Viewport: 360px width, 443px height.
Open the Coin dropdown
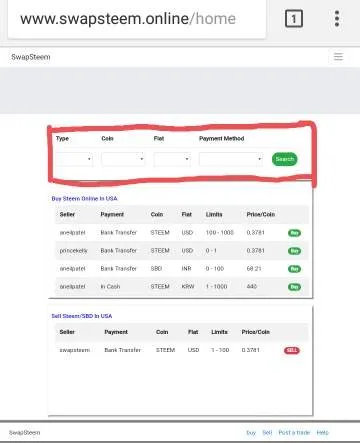coord(123,159)
